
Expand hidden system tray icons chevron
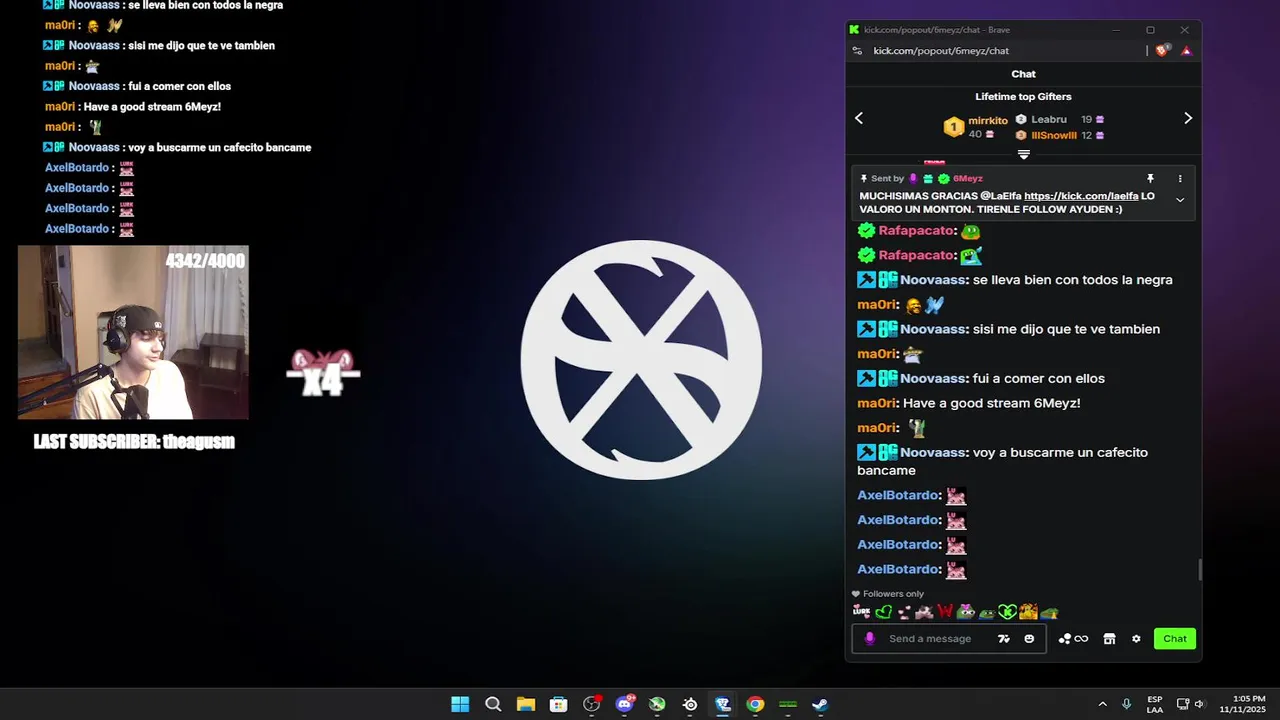click(1102, 704)
